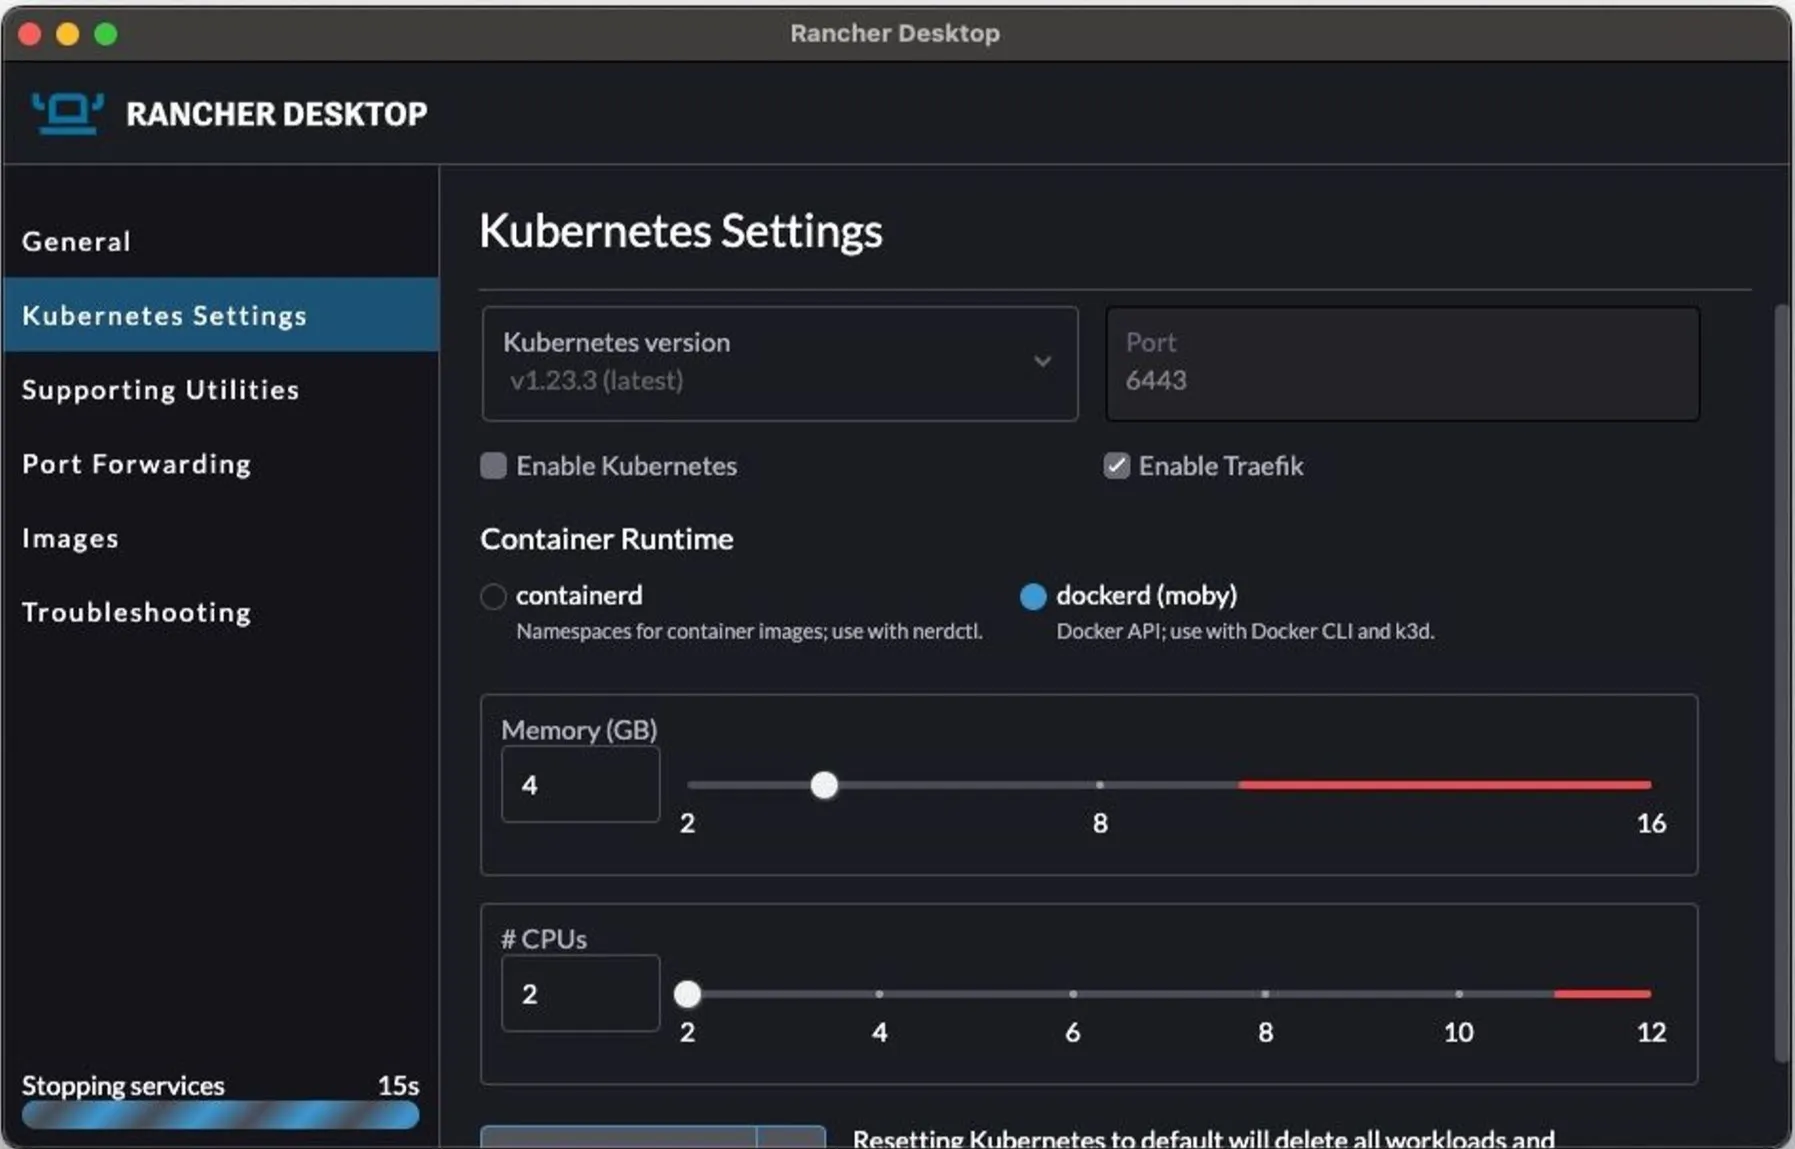Image resolution: width=1795 pixels, height=1149 pixels.
Task: Click the Memory slider handle
Action: pyautogui.click(x=824, y=785)
